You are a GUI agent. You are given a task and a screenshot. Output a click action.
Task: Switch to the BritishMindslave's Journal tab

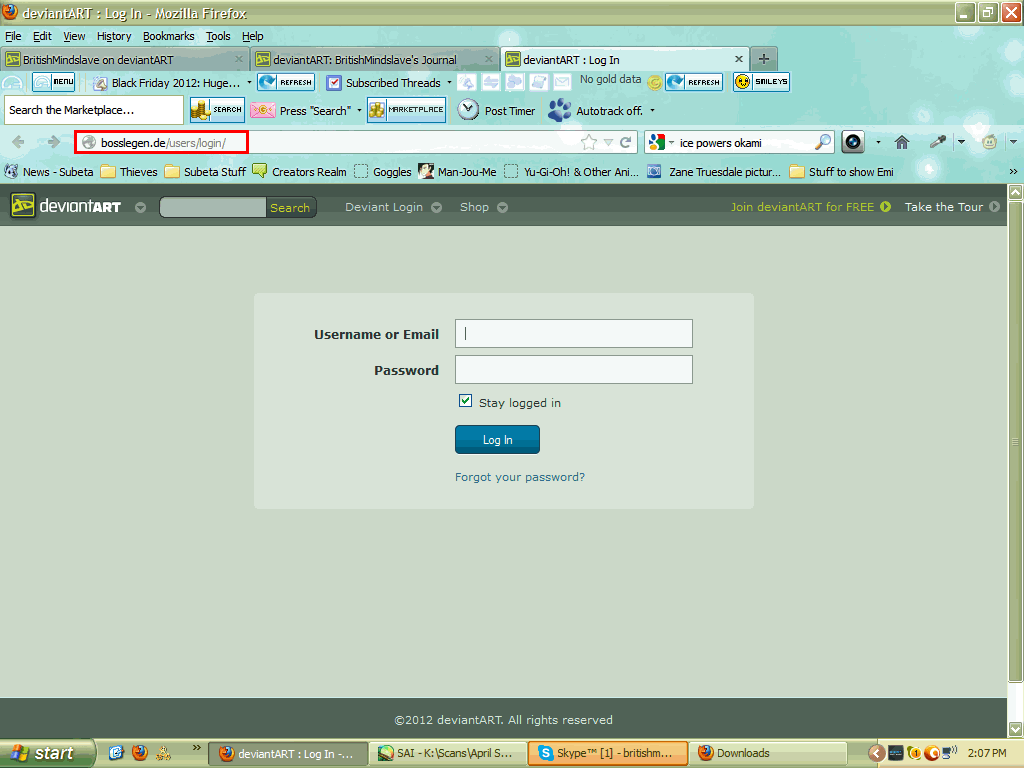click(x=375, y=59)
